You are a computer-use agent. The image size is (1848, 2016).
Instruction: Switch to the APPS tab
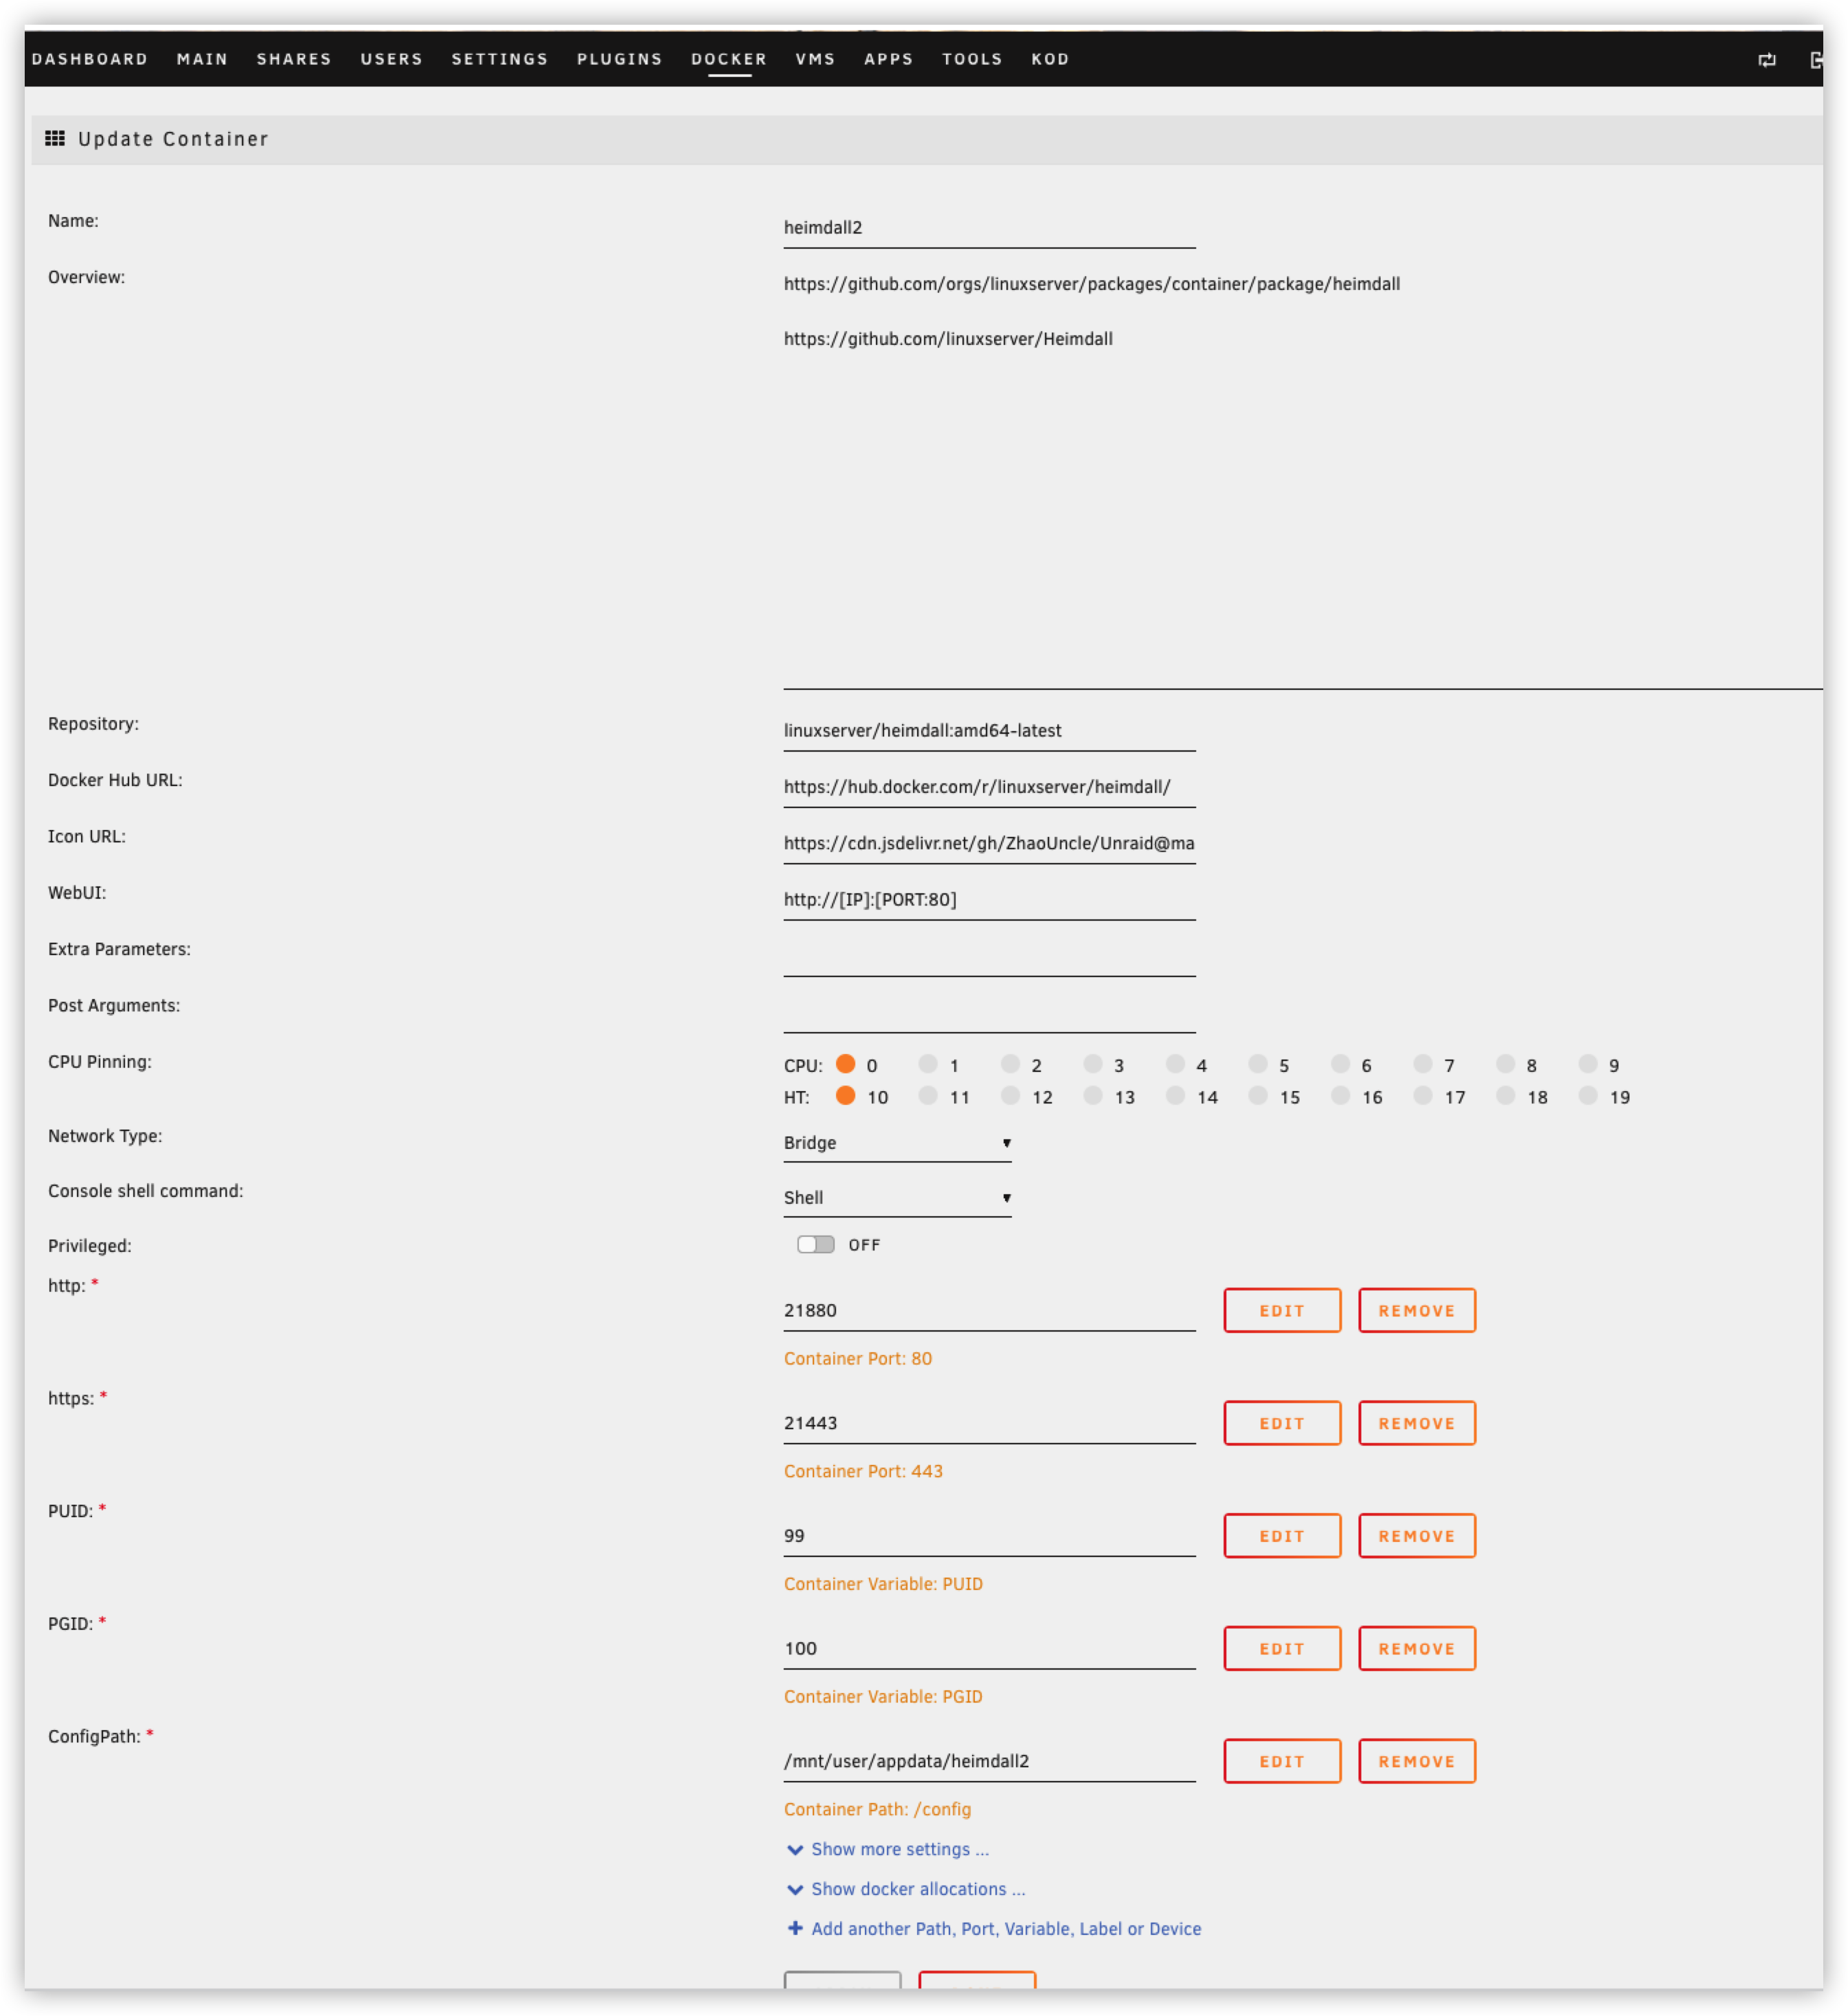click(x=888, y=59)
